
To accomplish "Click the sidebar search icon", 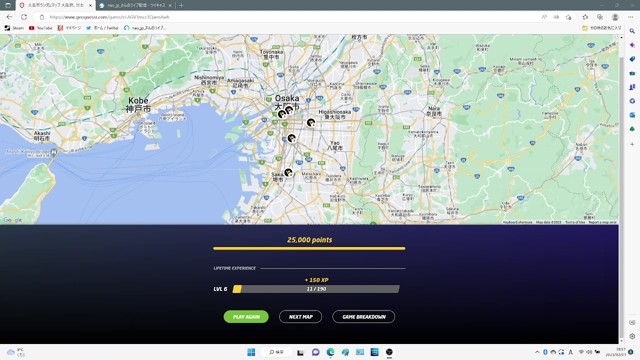I will [x=632, y=31].
